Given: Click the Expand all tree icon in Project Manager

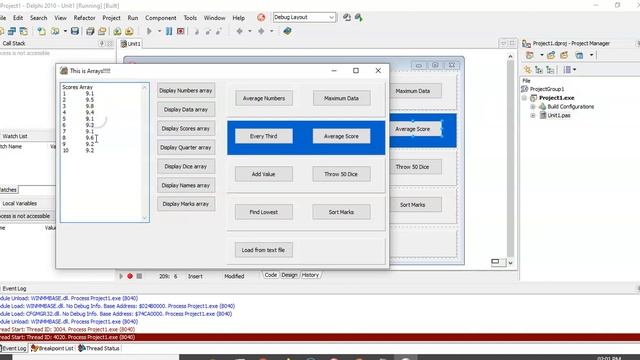Looking at the screenshot, I should [539, 70].
